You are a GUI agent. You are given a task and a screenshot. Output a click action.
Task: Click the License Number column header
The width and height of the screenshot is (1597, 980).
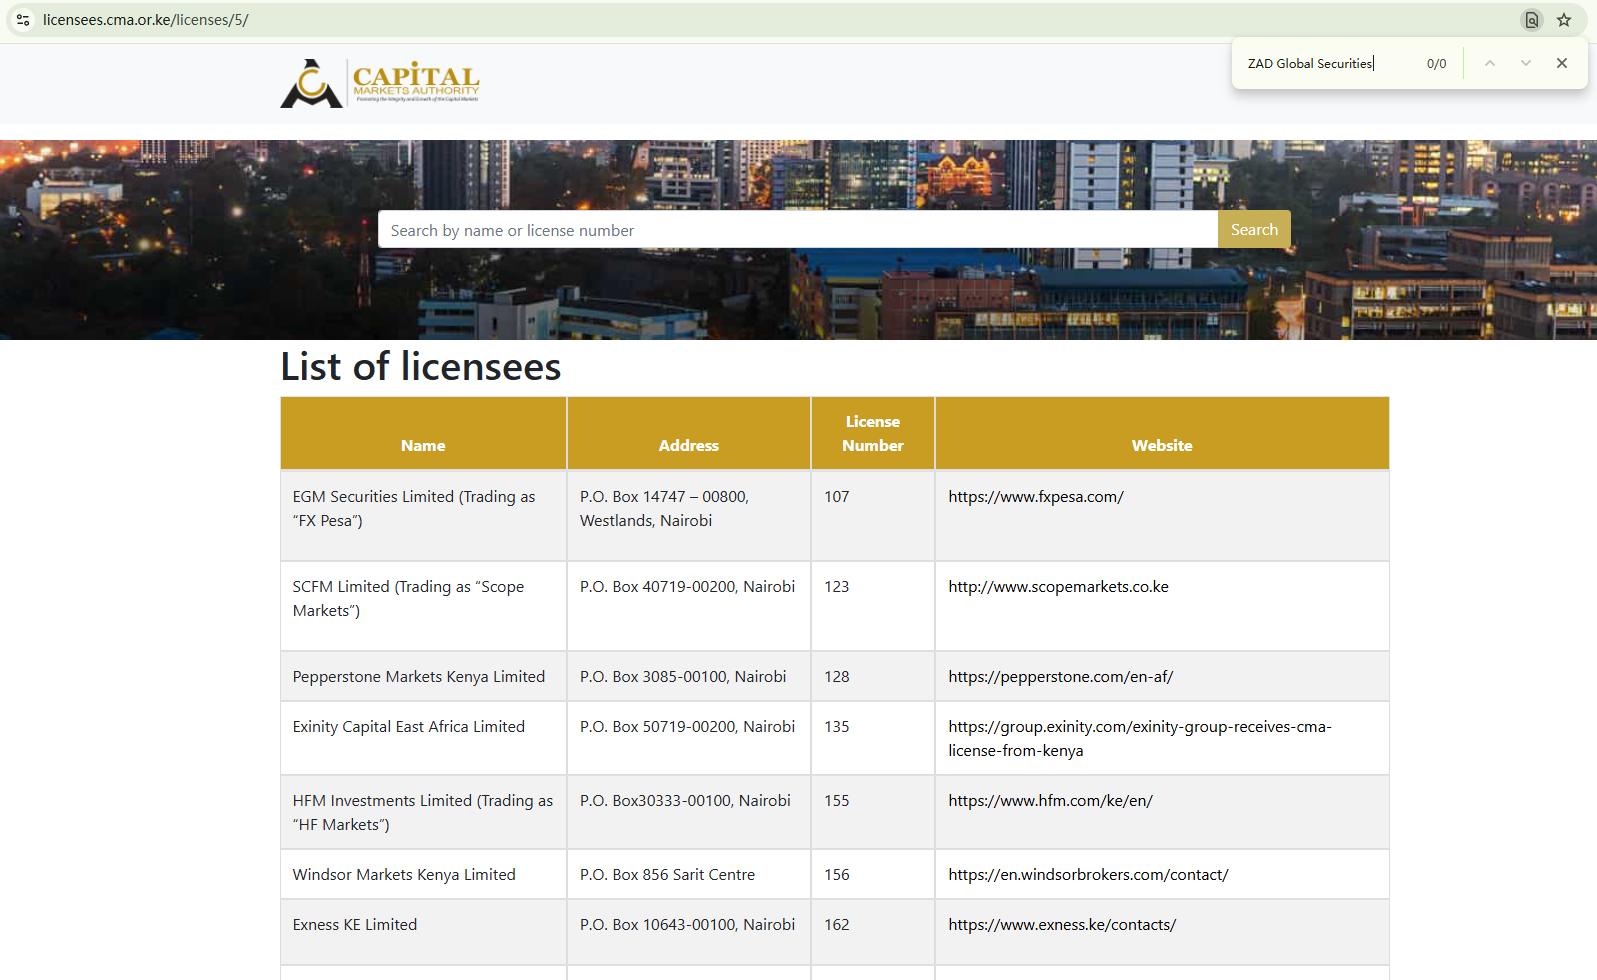coord(872,433)
